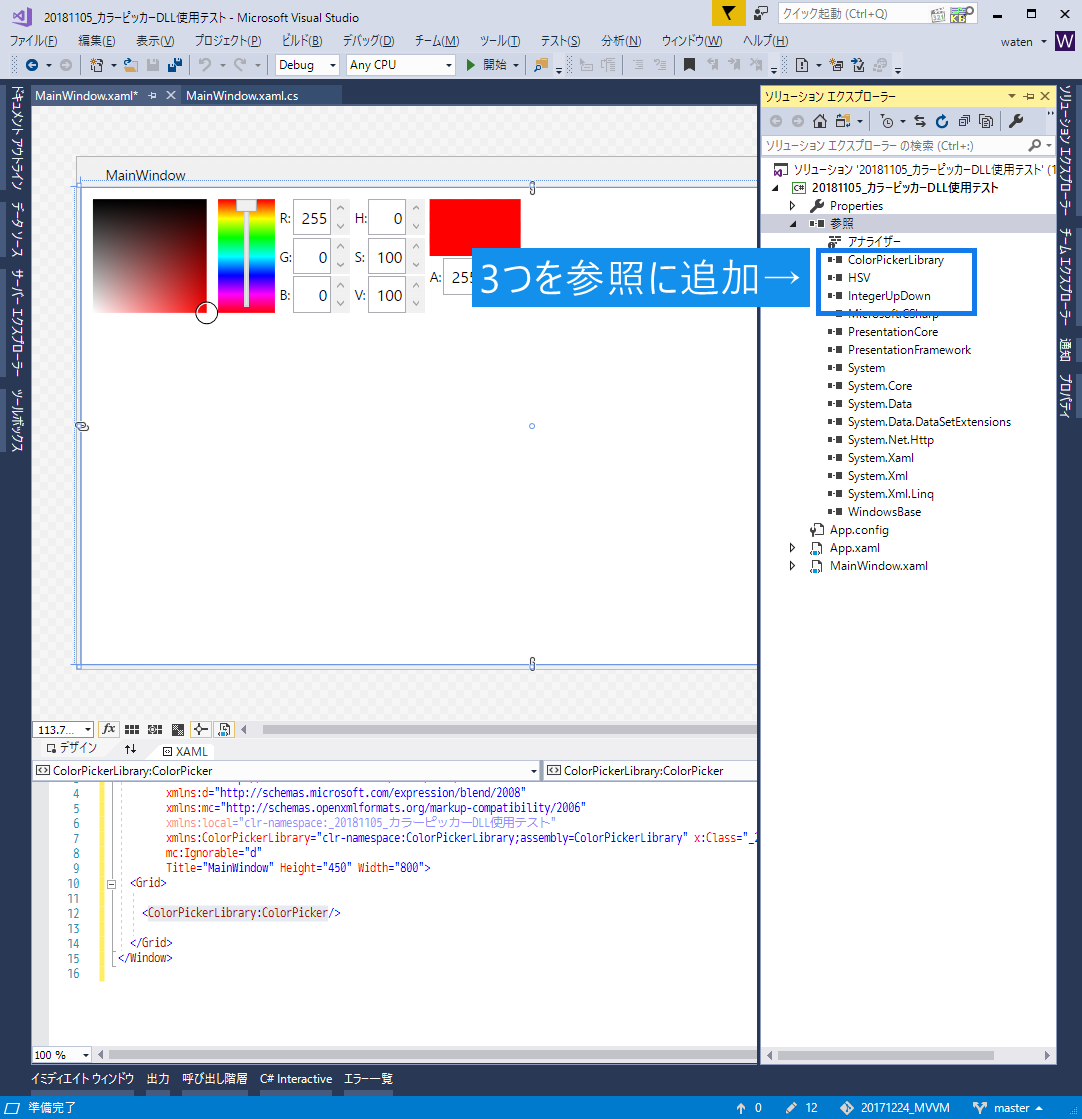Click the feedback flag notification icon
The width and height of the screenshot is (1082, 1119).
729,14
